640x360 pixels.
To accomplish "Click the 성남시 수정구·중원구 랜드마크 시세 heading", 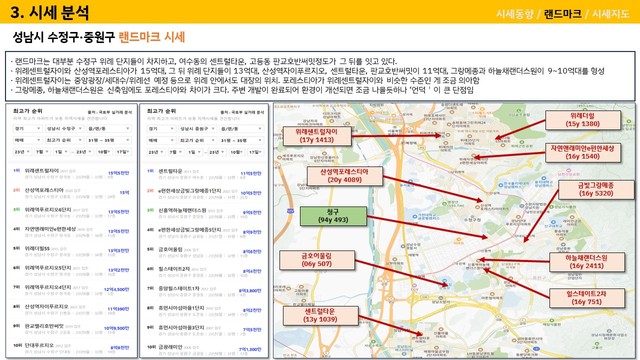I will (99, 37).
